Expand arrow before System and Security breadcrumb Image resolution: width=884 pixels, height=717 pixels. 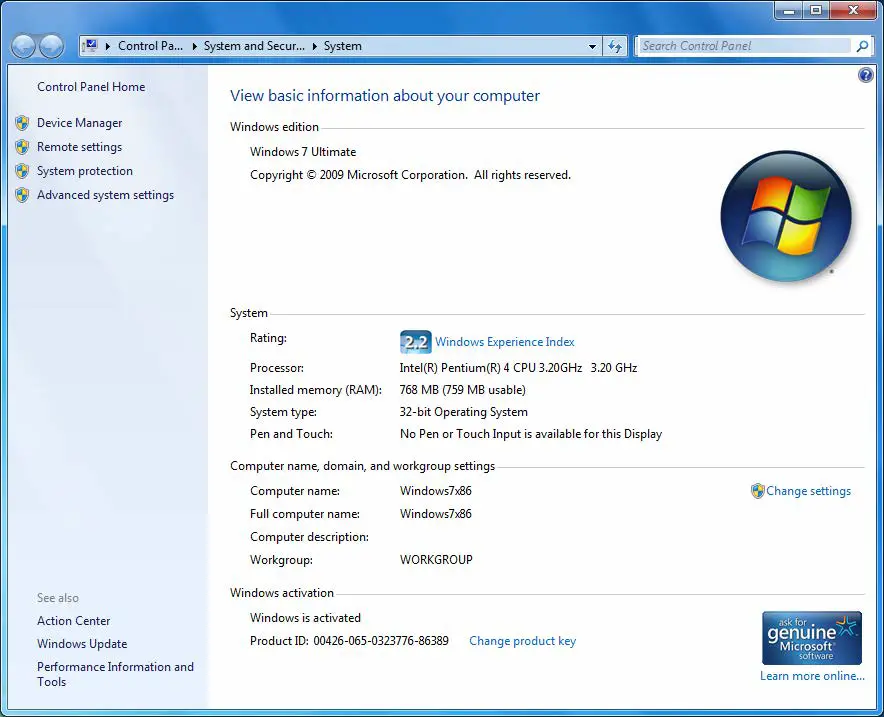(195, 46)
